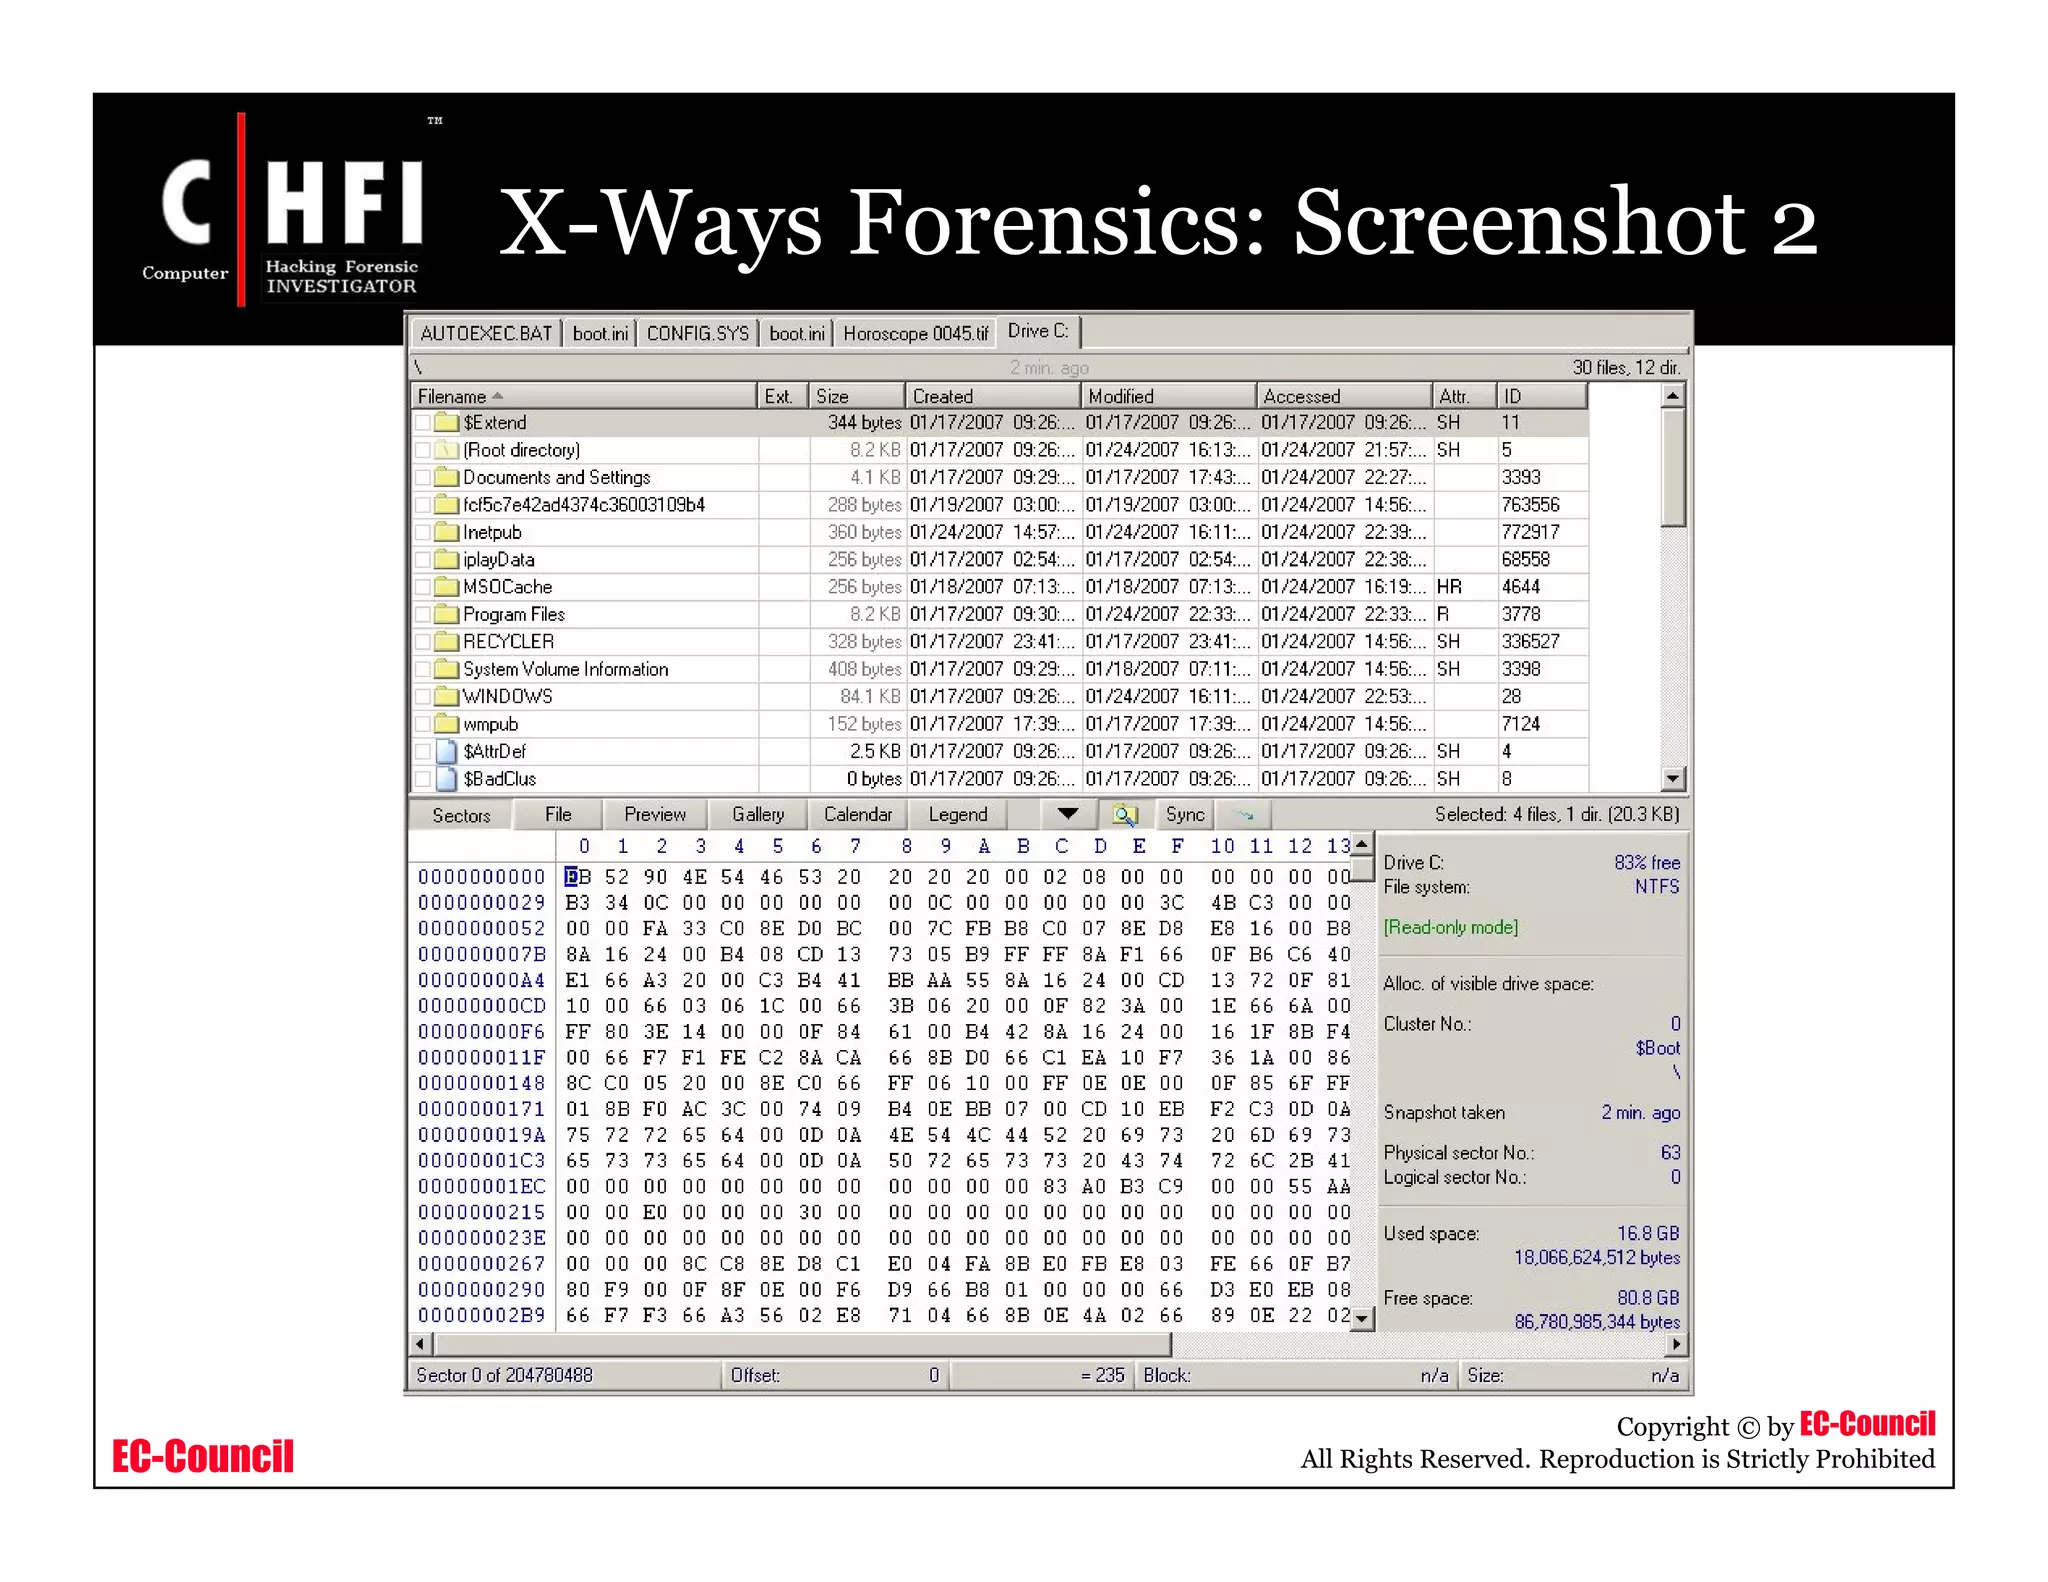This screenshot has height=1582, width=2048.
Task: Check the box beside Inetpub folder
Action: point(423,532)
